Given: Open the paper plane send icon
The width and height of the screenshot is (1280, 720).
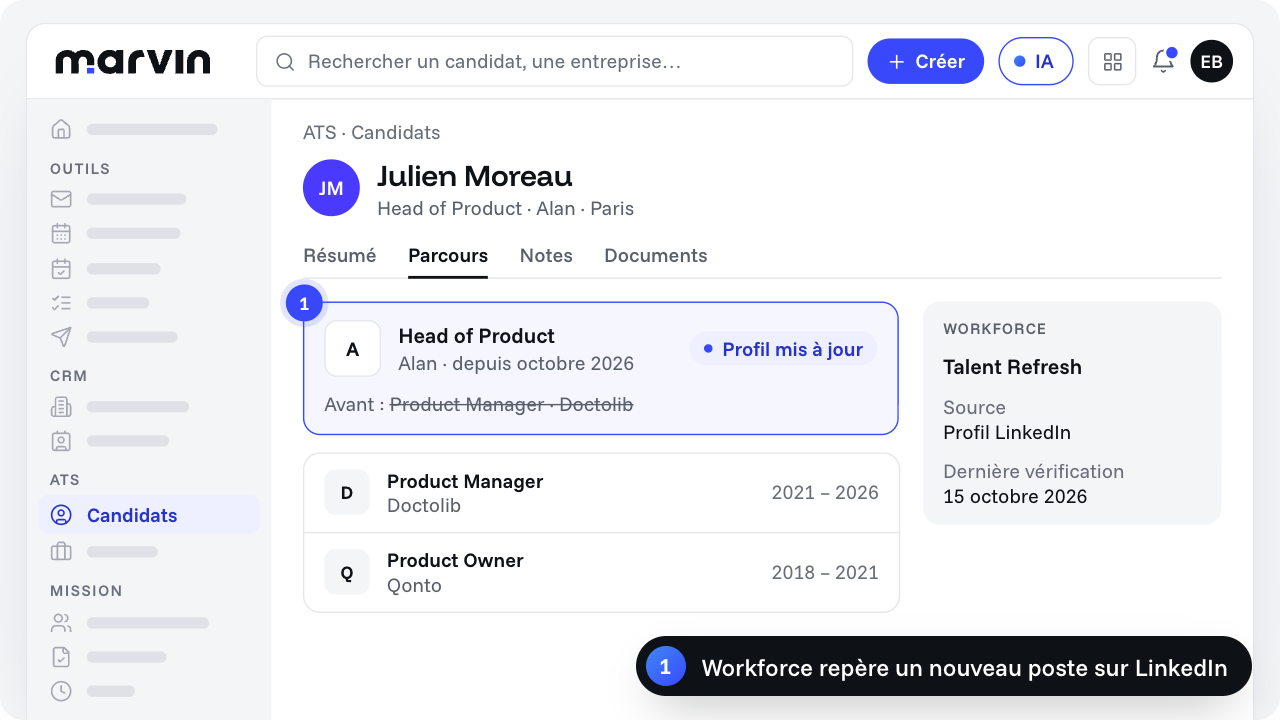Looking at the screenshot, I should pyautogui.click(x=61, y=337).
